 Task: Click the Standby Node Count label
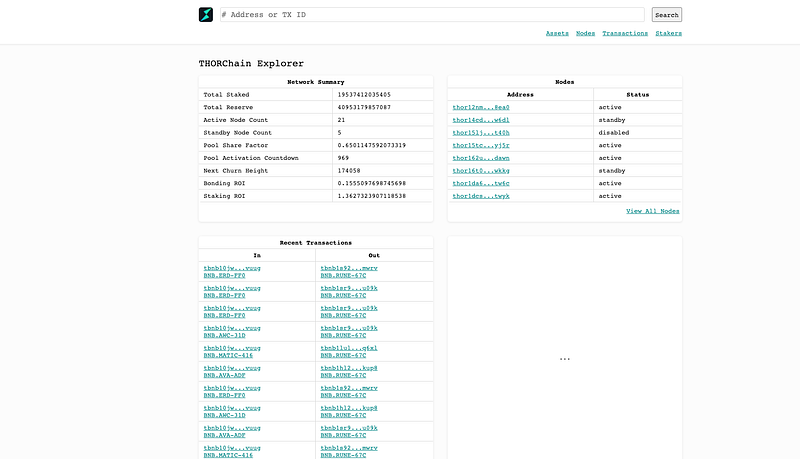(x=238, y=133)
